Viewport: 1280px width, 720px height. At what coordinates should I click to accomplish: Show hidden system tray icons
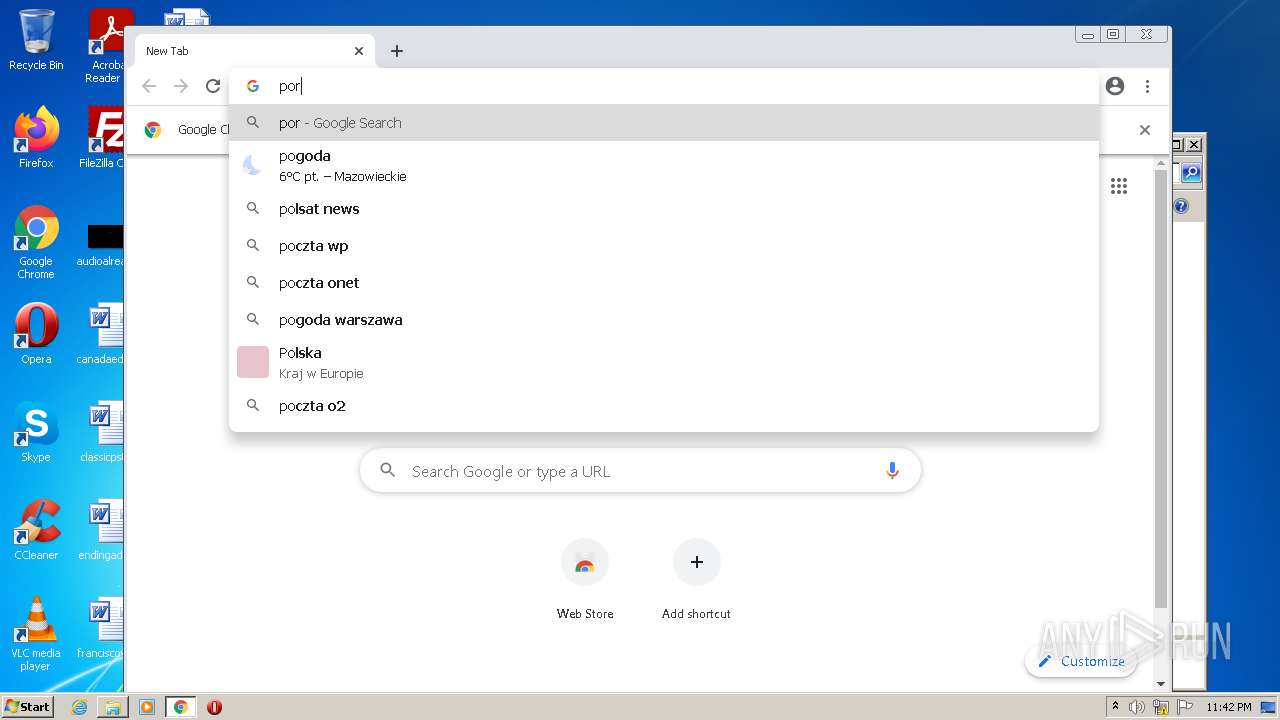(x=1116, y=707)
